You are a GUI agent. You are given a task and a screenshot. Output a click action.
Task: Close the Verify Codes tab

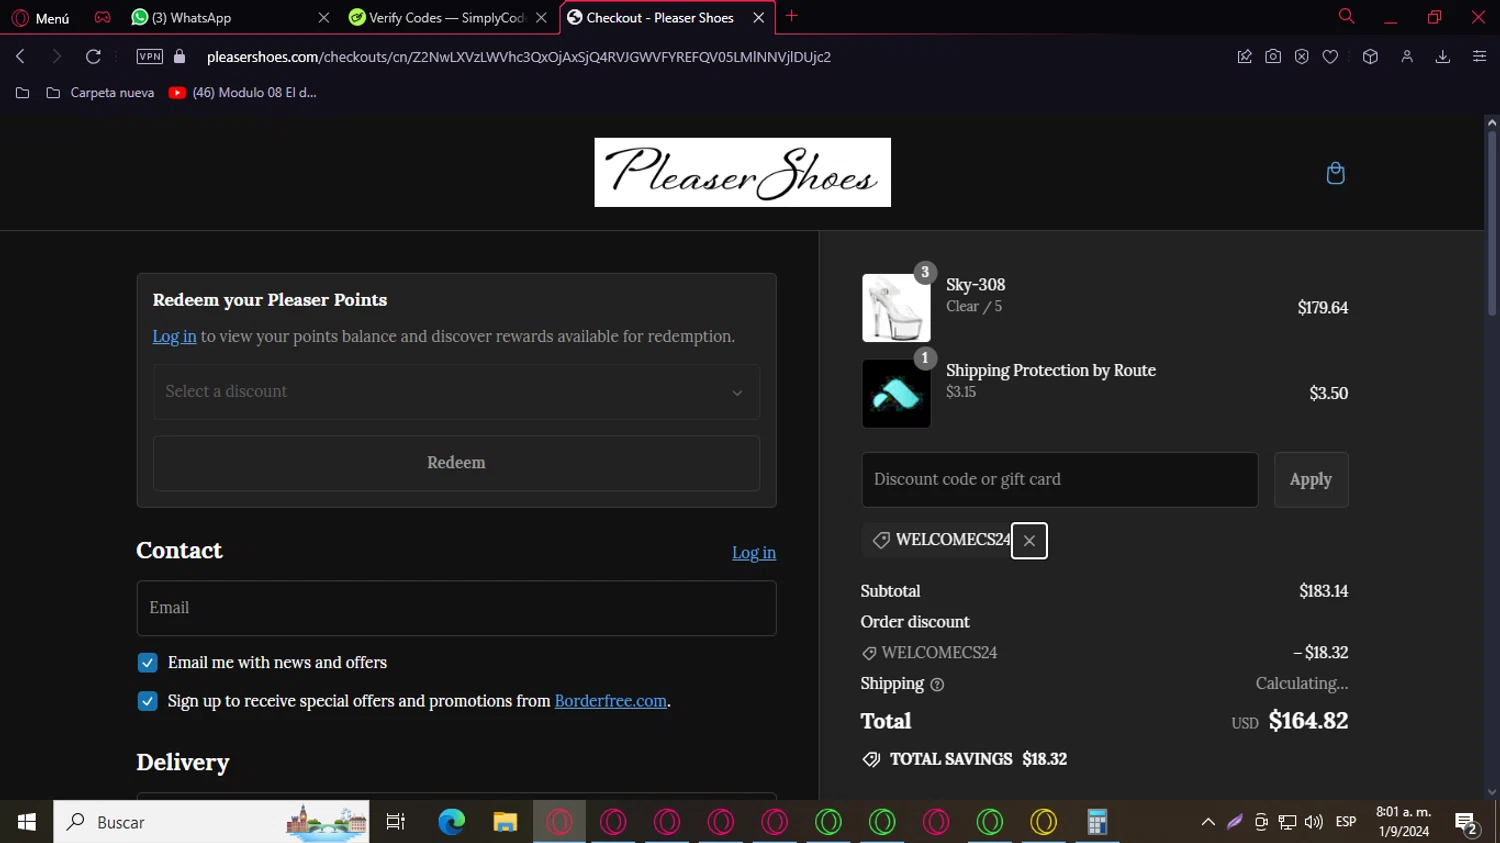tap(541, 17)
